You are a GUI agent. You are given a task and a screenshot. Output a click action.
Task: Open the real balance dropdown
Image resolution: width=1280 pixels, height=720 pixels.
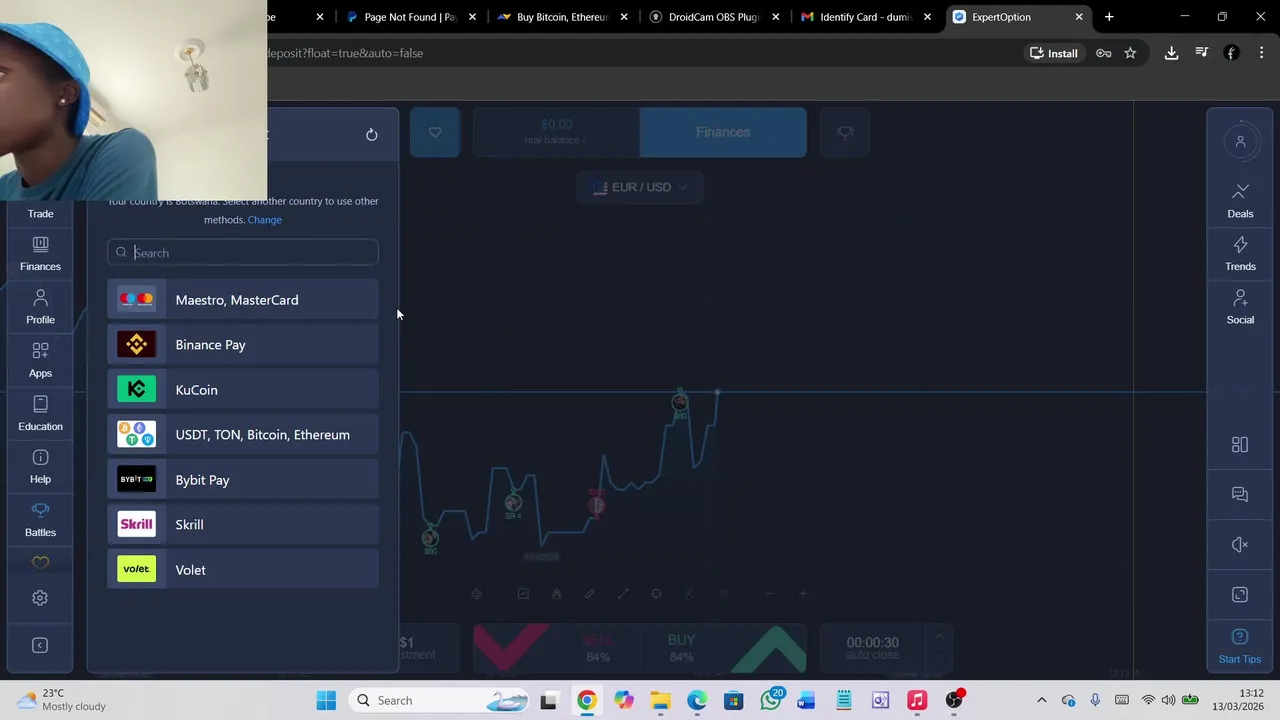click(x=556, y=132)
